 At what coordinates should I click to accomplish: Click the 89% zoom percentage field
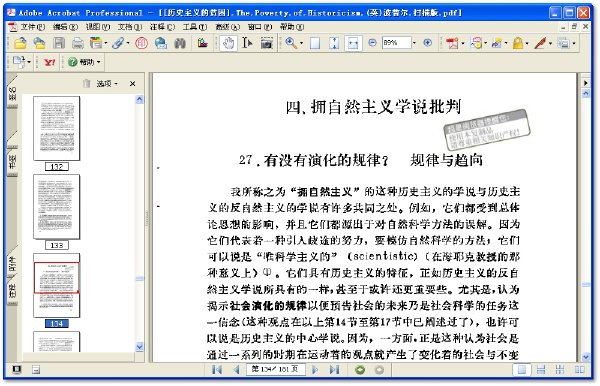pyautogui.click(x=396, y=43)
